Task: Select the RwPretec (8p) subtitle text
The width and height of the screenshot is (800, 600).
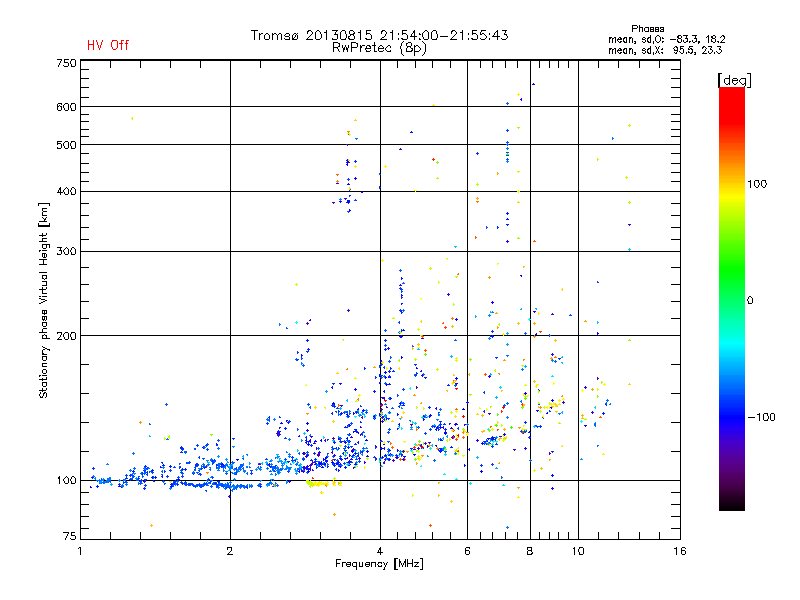Action: 379,47
